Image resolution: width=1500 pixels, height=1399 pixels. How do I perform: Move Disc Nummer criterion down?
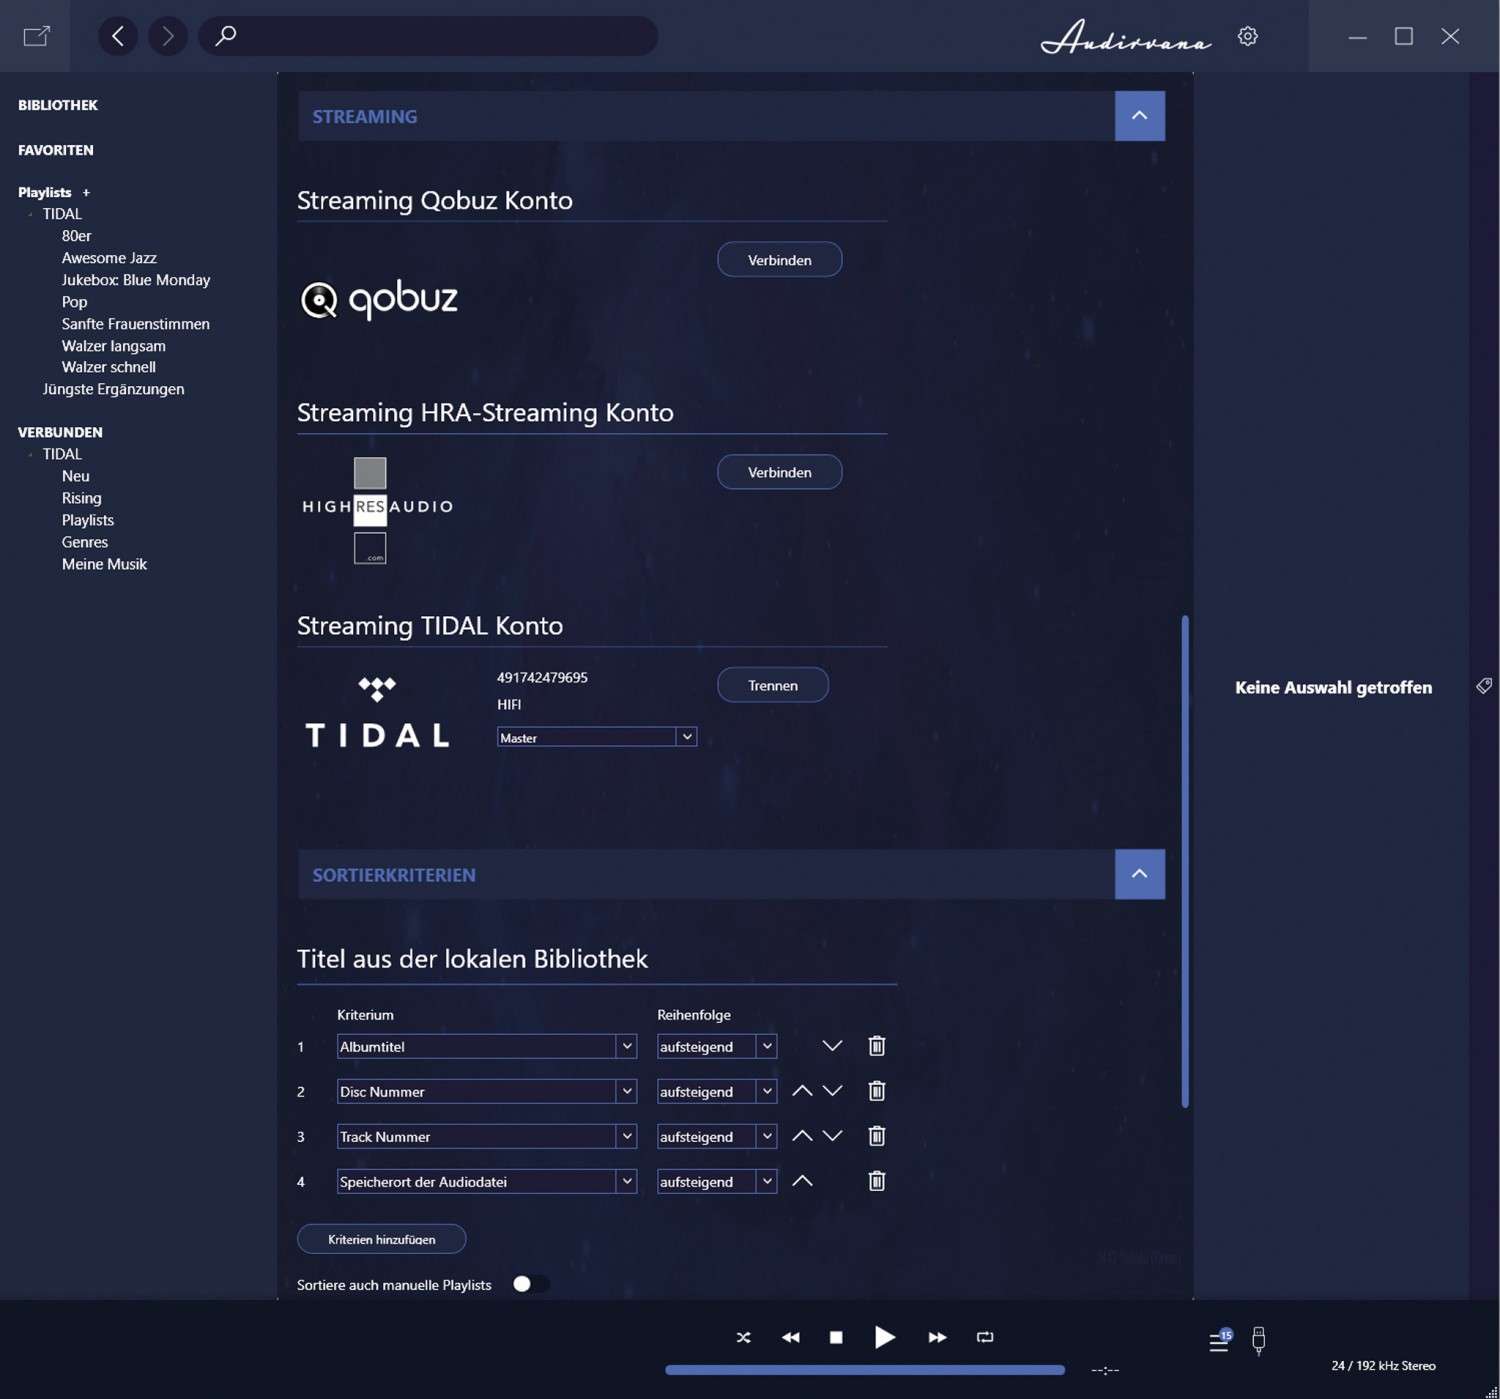832,1091
